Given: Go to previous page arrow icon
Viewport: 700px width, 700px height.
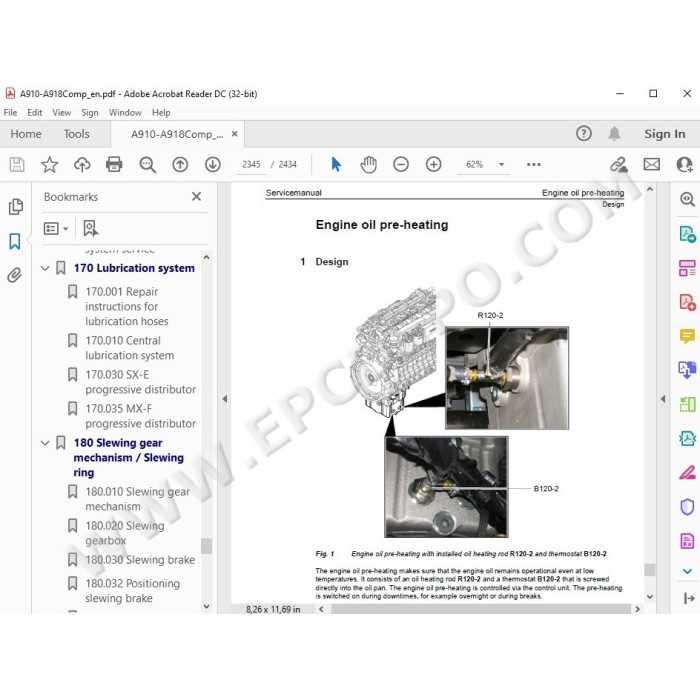Looking at the screenshot, I should point(180,165).
